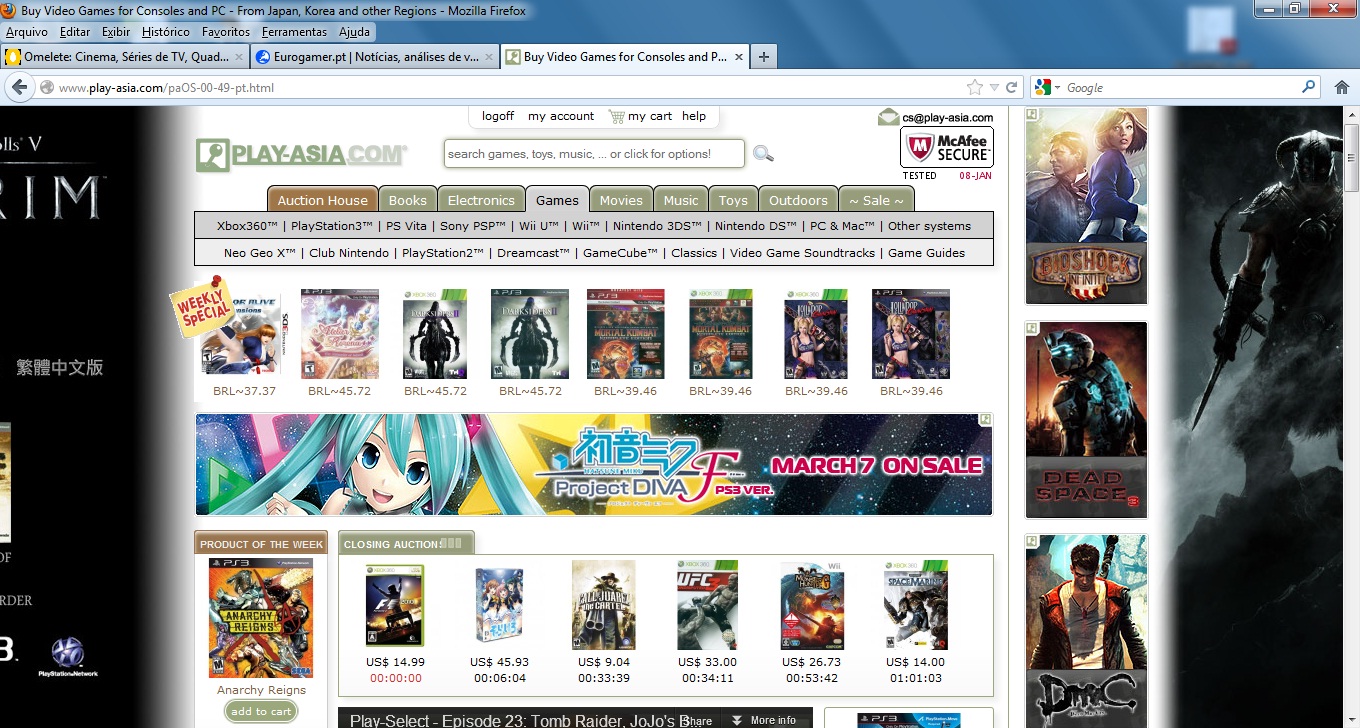Open the PlayStation3 systems link
1360x728 pixels.
pos(332,226)
